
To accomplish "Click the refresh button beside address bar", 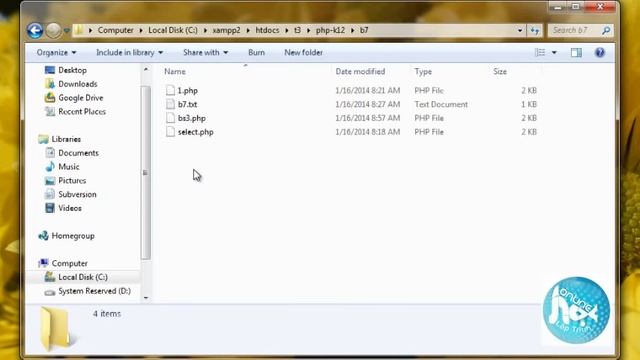I will tap(535, 30).
